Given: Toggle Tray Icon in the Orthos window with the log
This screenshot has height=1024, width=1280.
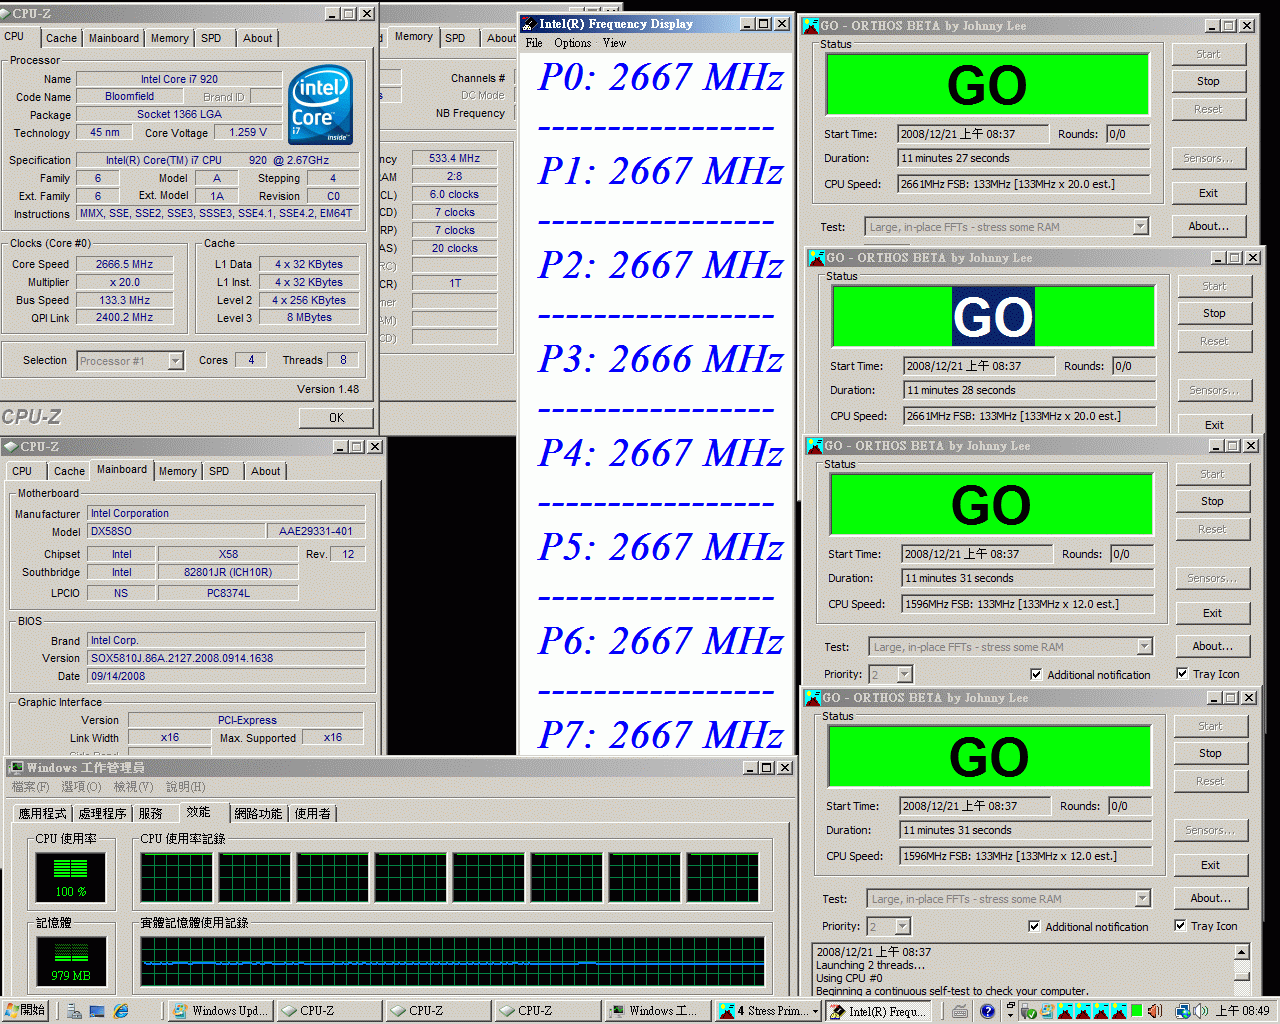Looking at the screenshot, I should click(x=1180, y=926).
